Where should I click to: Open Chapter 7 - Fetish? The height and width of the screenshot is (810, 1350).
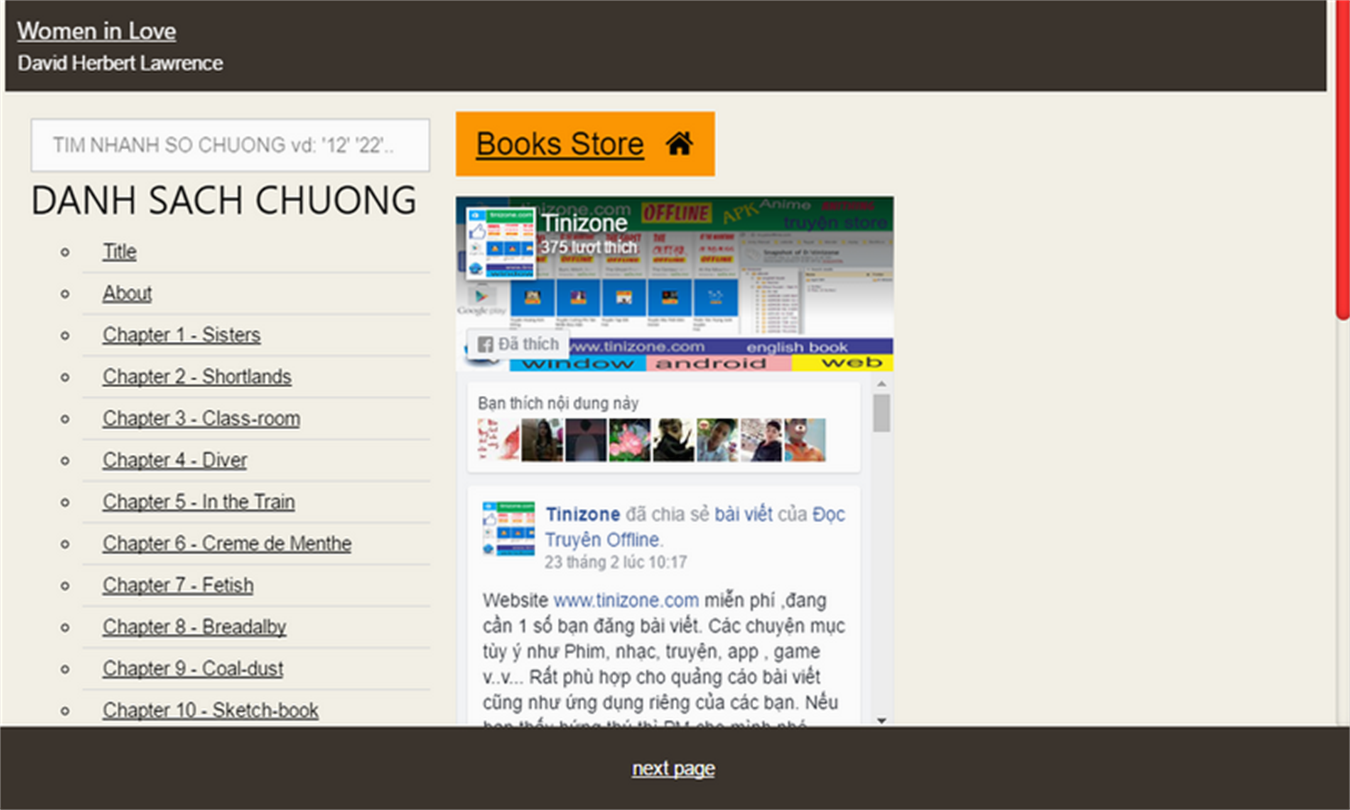click(178, 585)
